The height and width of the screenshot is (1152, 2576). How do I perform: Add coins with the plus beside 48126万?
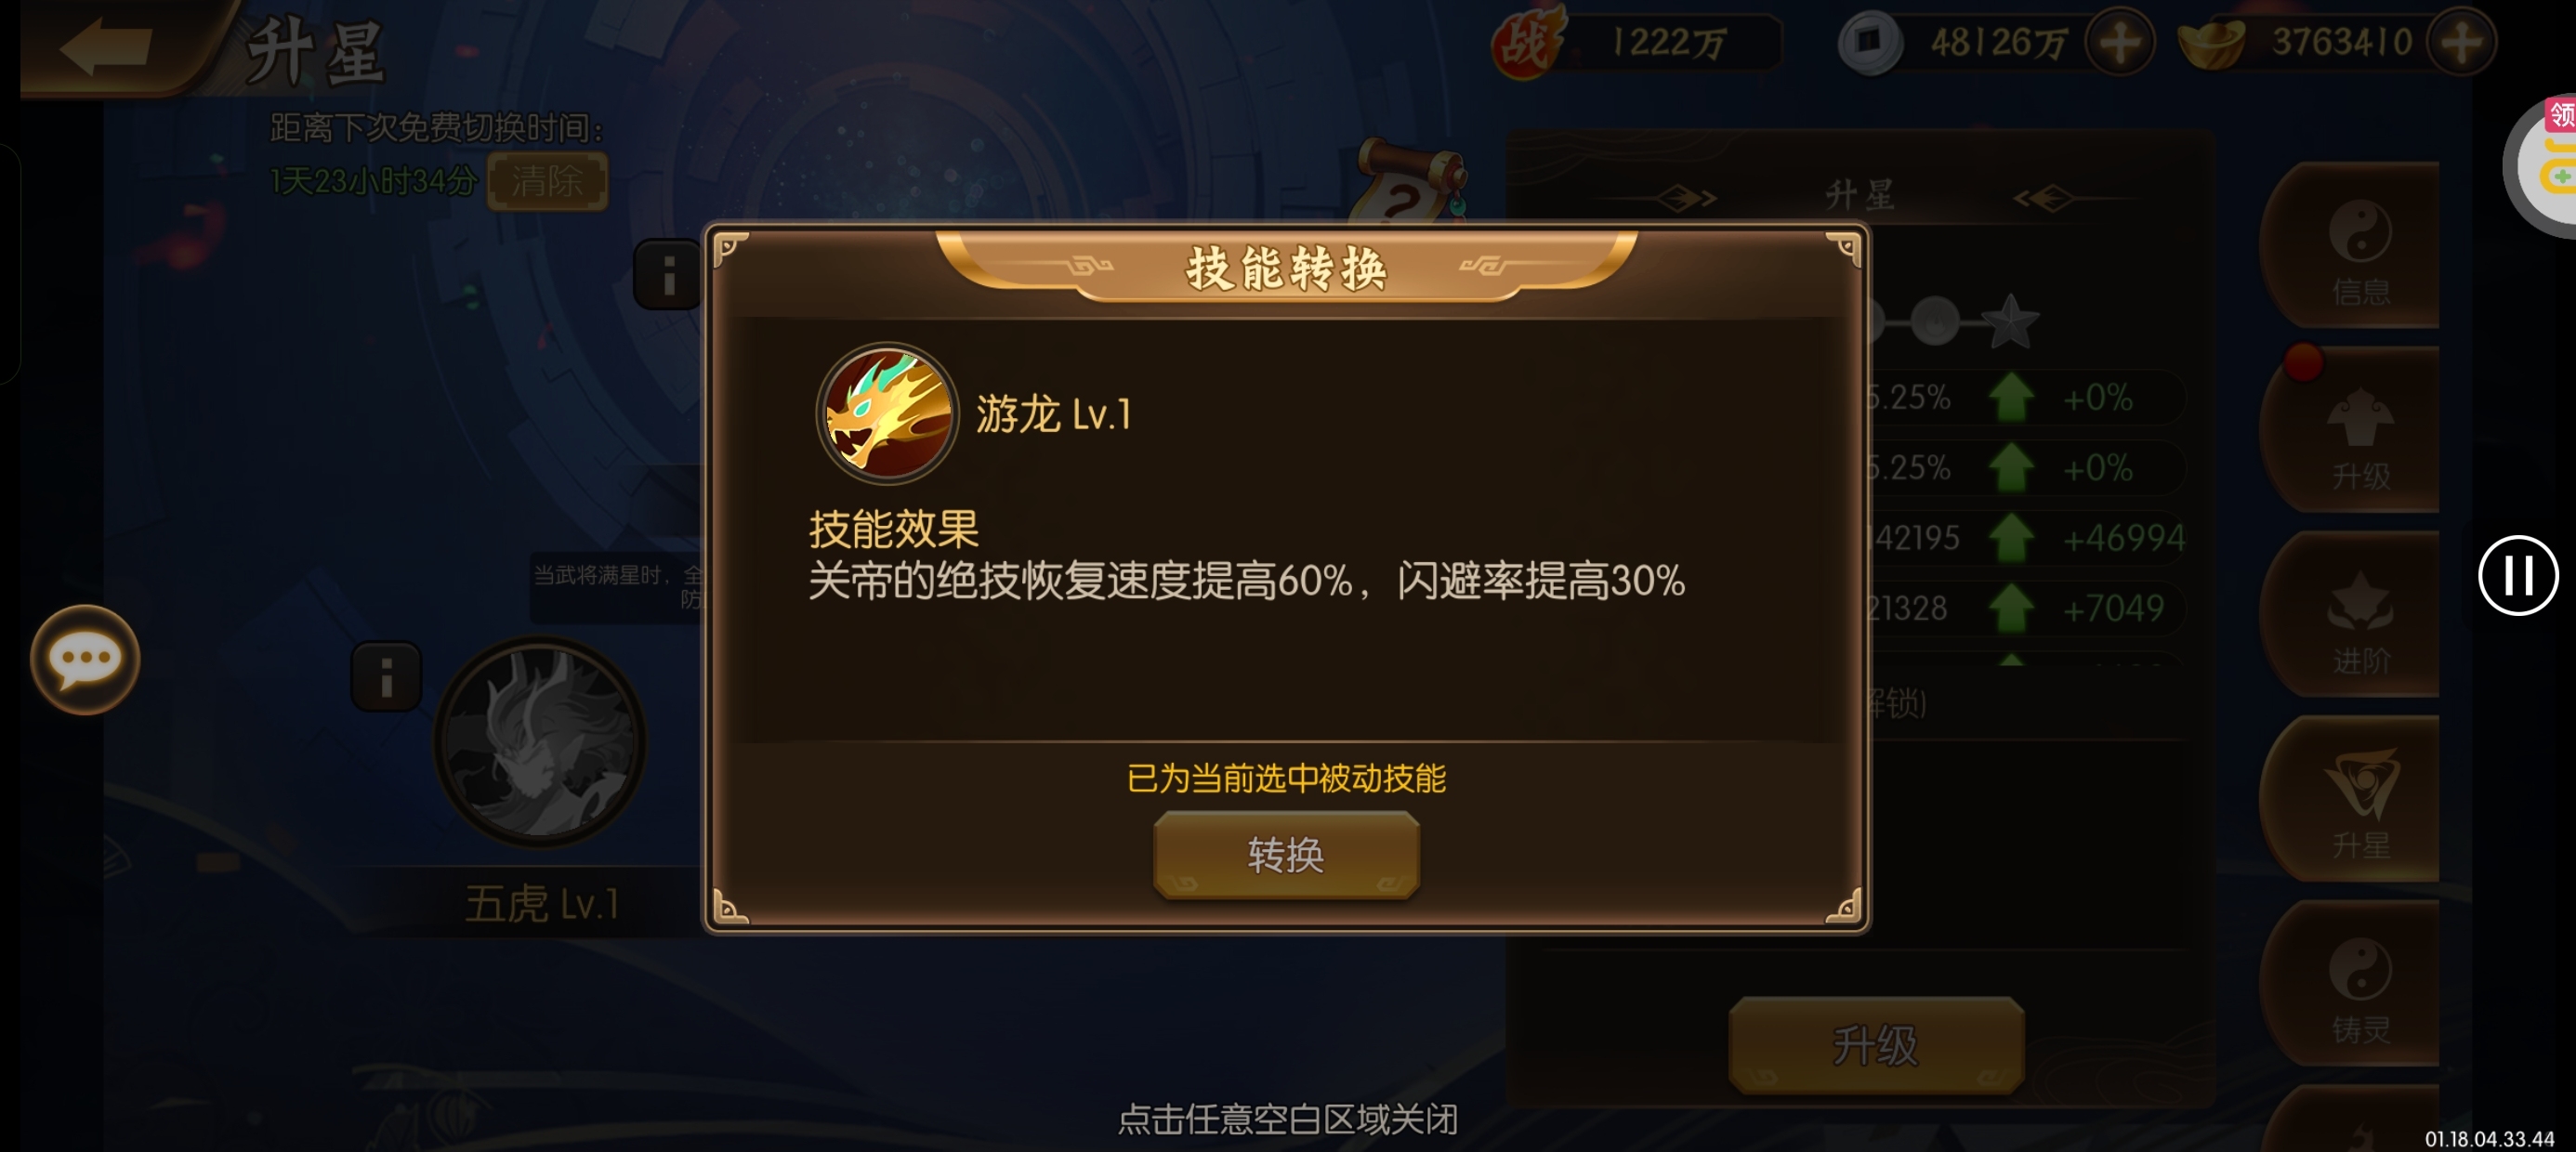pos(2119,42)
